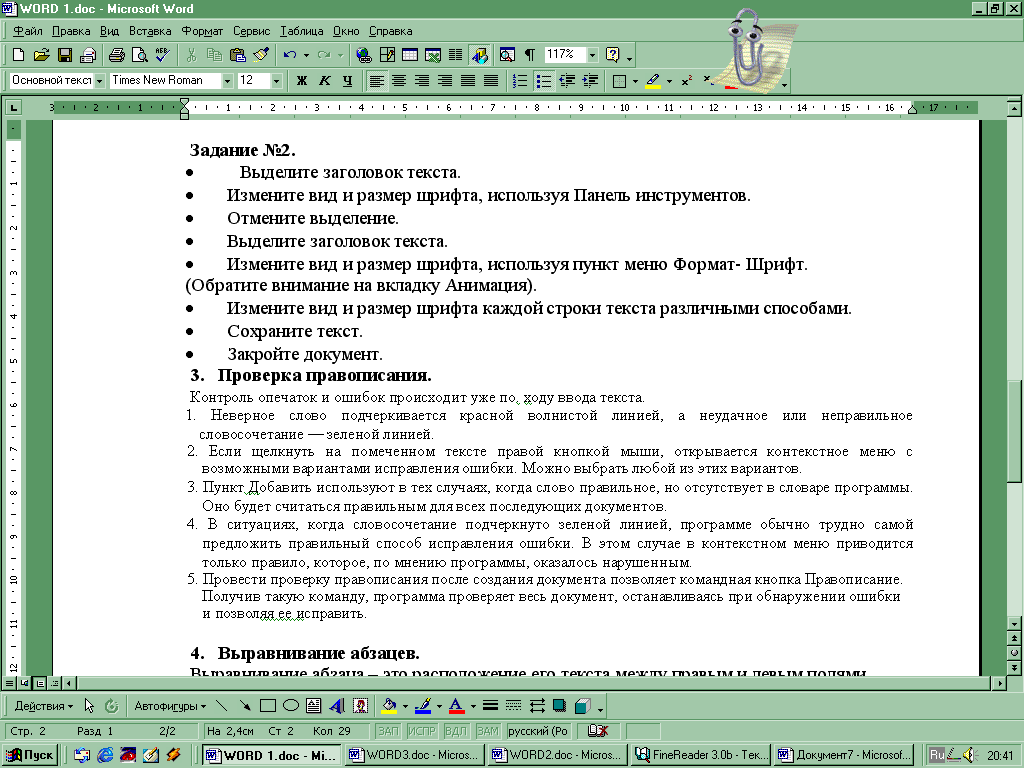The width and height of the screenshot is (1024, 768).
Task: Open the Действия dropdown menu
Action: 44,705
